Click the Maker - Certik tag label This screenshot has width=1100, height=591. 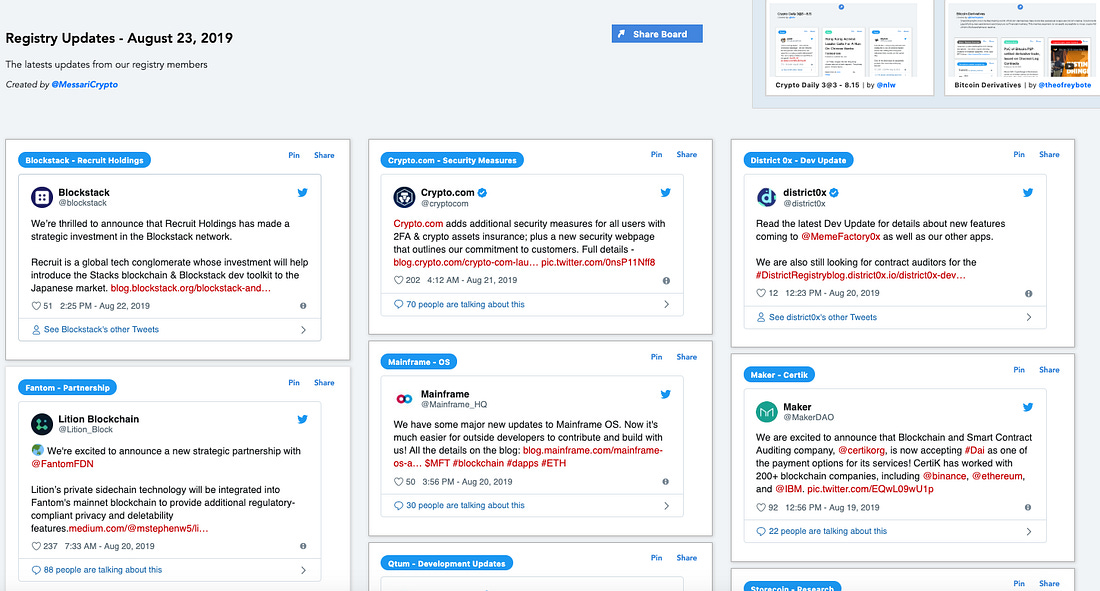779,375
